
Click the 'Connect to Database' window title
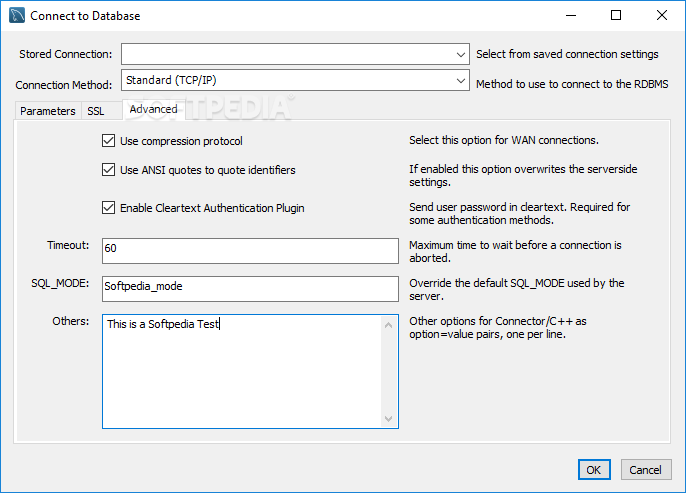[x=85, y=16]
